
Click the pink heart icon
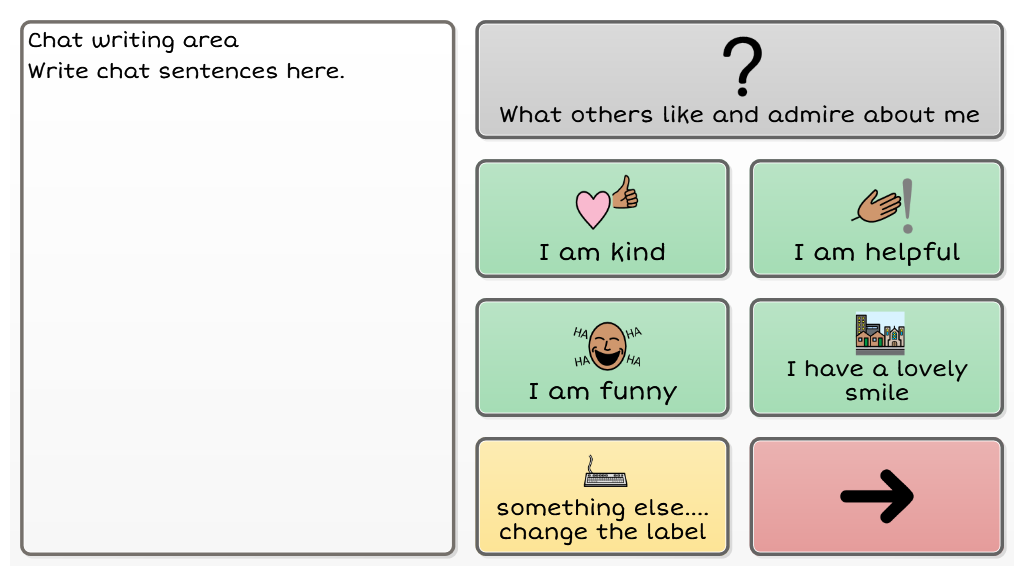tap(592, 208)
